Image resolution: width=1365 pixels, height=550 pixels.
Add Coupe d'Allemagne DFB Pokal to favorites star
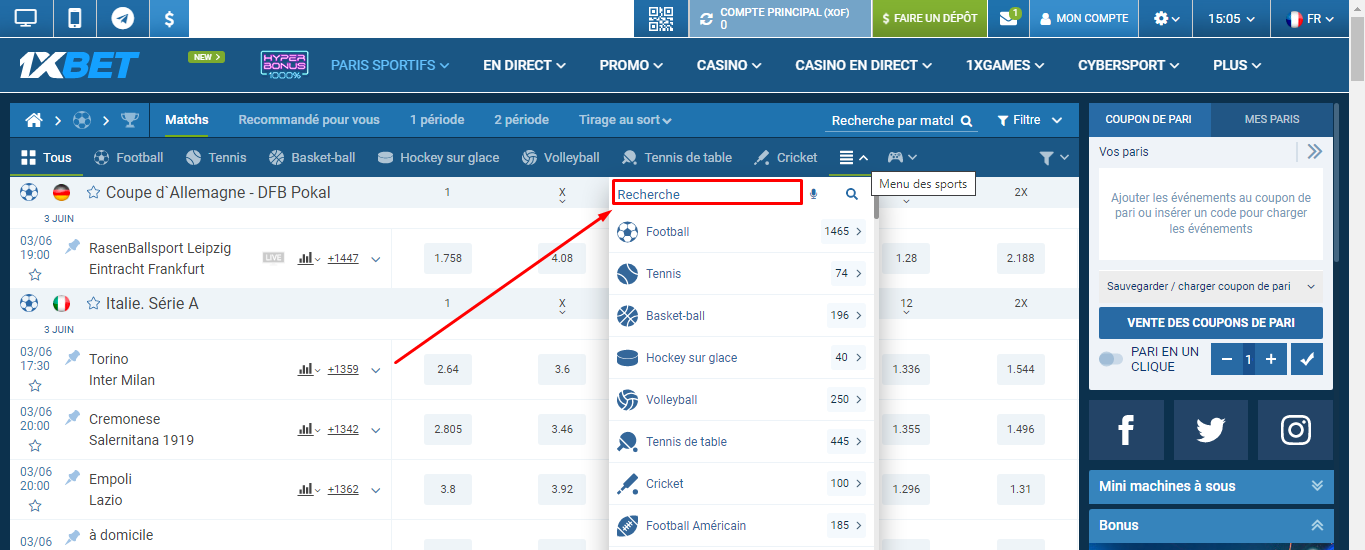(93, 192)
